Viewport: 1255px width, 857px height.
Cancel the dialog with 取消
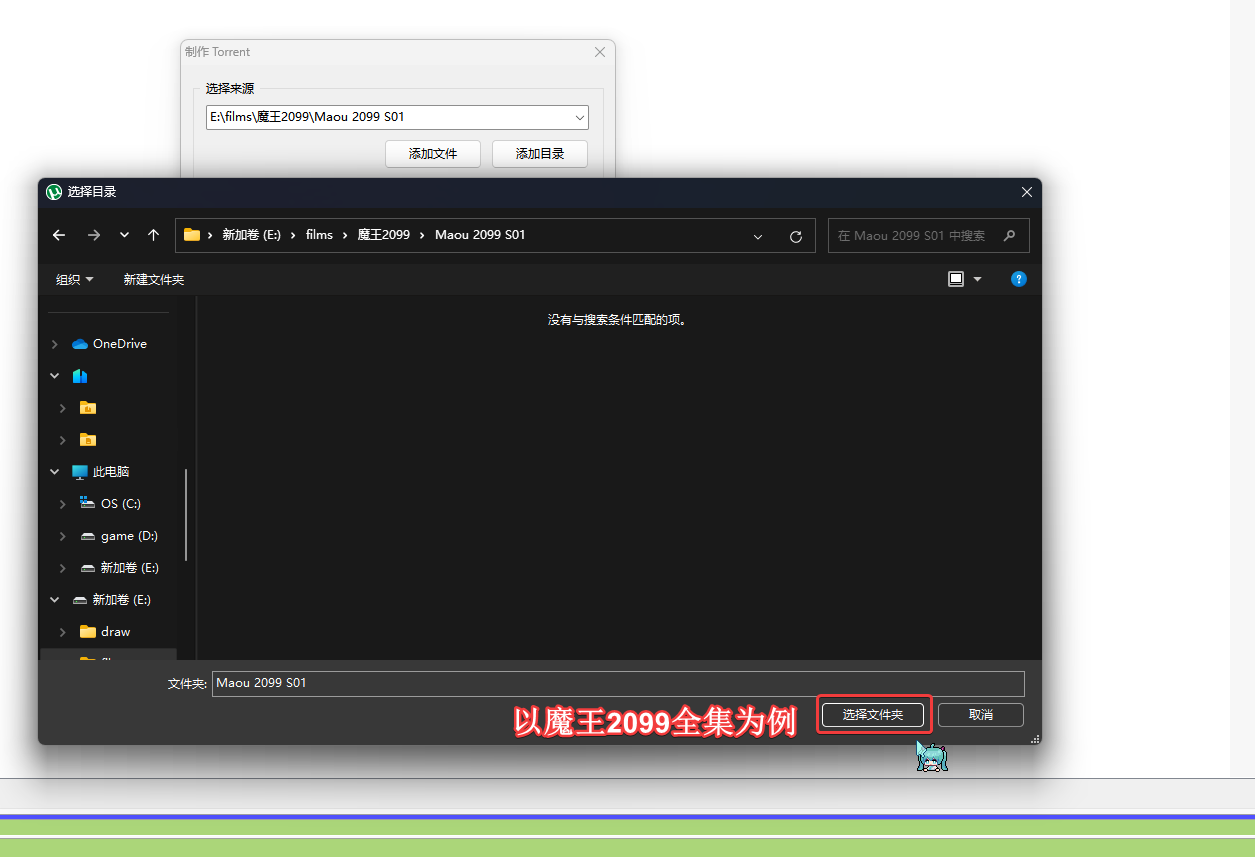(x=981, y=715)
